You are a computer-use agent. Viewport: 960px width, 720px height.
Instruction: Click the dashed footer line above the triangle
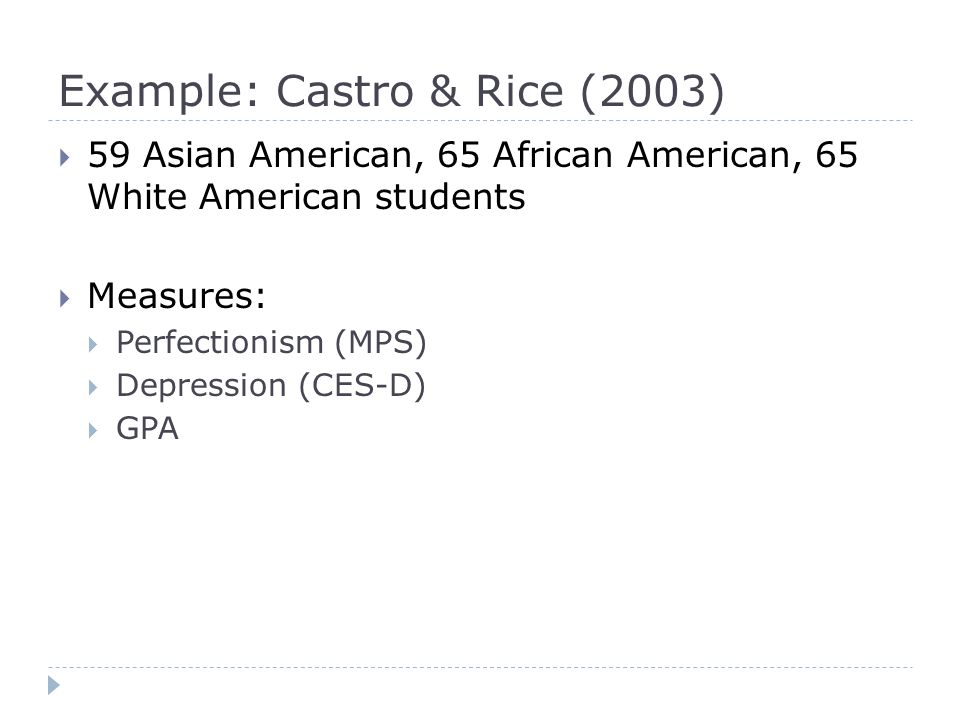480,667
